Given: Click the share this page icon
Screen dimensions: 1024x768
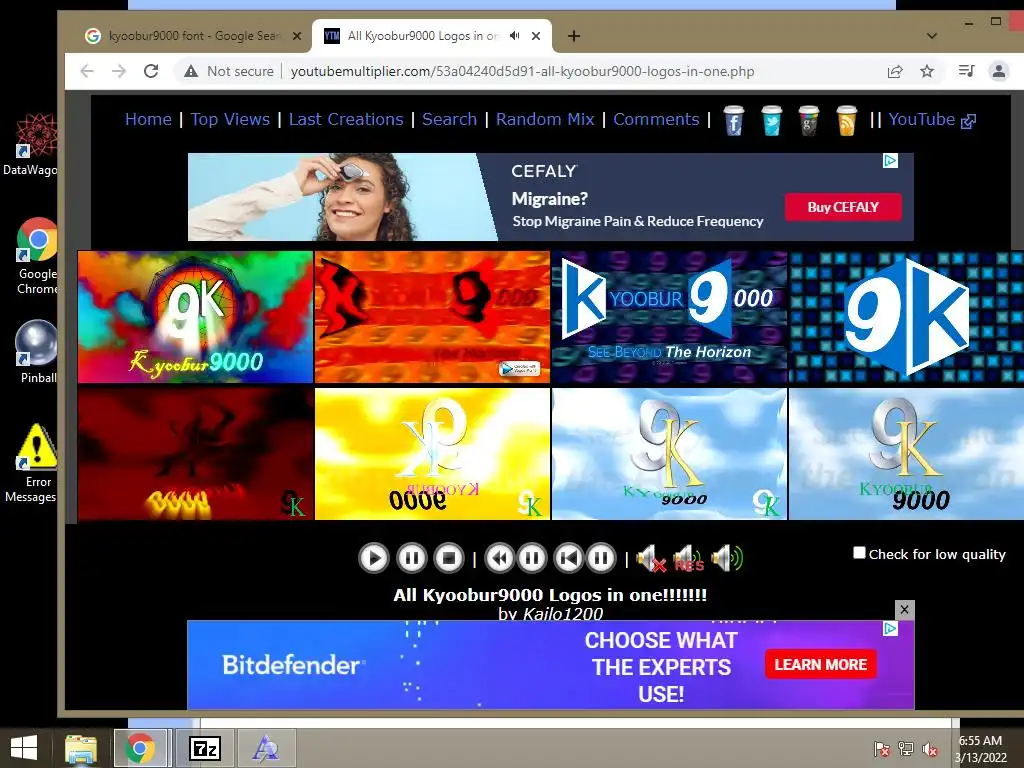Looking at the screenshot, I should pyautogui.click(x=895, y=71).
